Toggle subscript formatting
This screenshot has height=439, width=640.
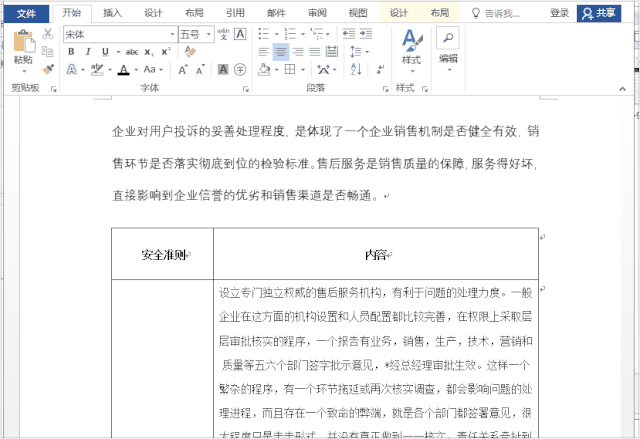click(x=149, y=52)
